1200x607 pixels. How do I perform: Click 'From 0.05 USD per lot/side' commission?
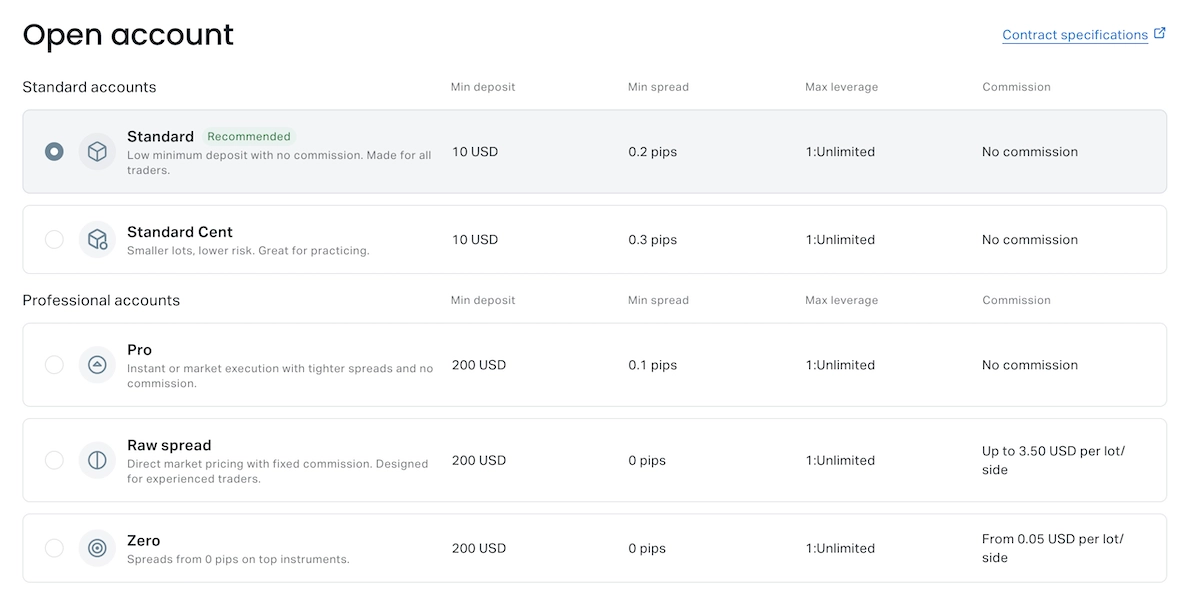pos(1053,548)
